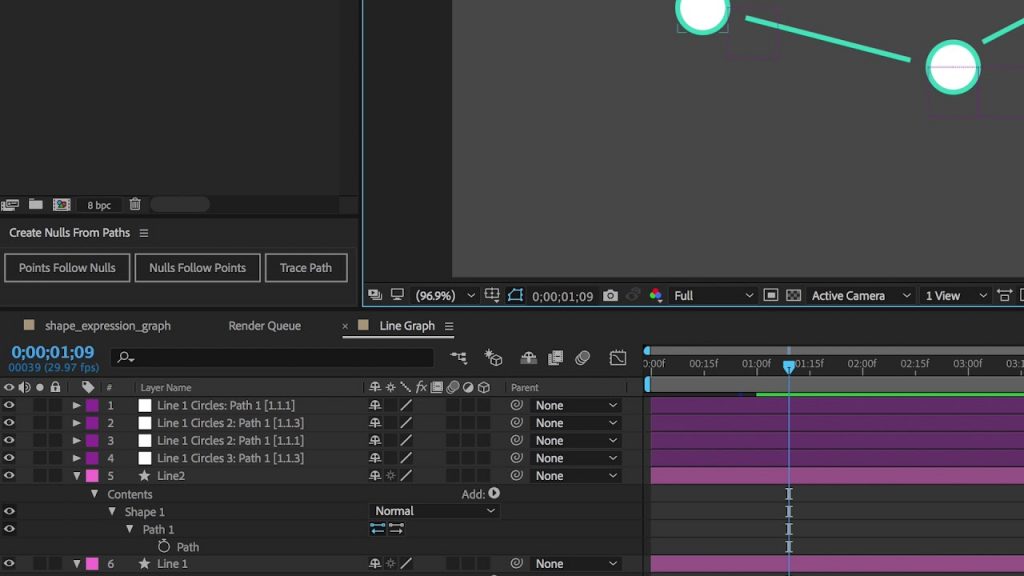Click the current time indicator in the timeline ruler
The image size is (1024, 576).
(789, 366)
